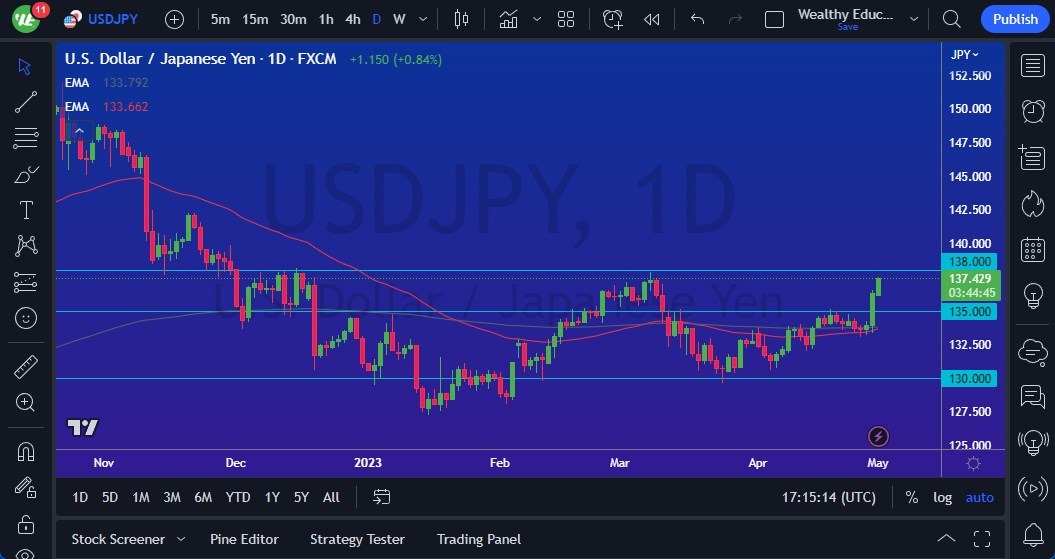1055x559 pixels.
Task: Open public chats cloud icon
Action: click(1032, 352)
